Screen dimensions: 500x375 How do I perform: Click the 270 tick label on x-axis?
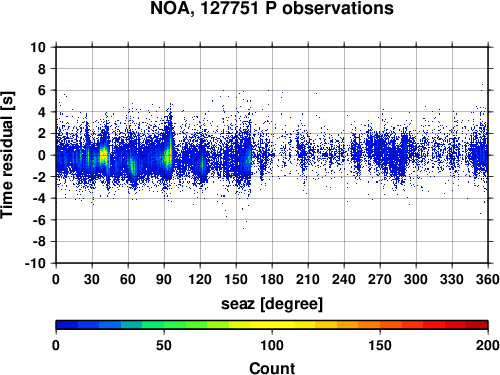(380, 279)
